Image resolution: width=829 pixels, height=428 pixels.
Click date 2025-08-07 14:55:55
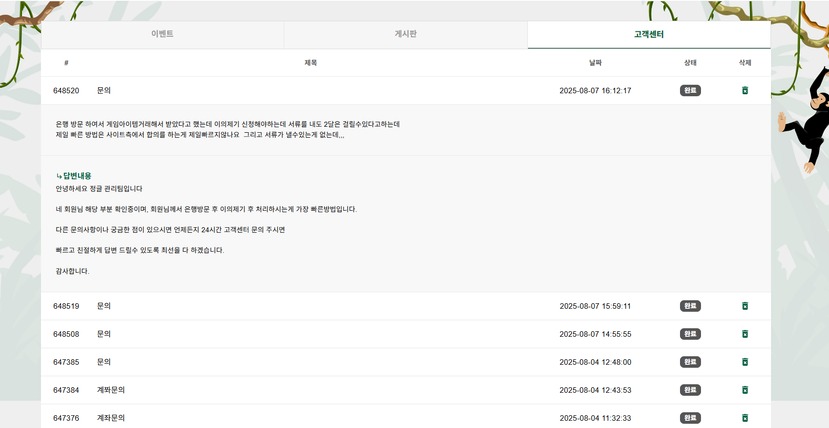coord(595,334)
